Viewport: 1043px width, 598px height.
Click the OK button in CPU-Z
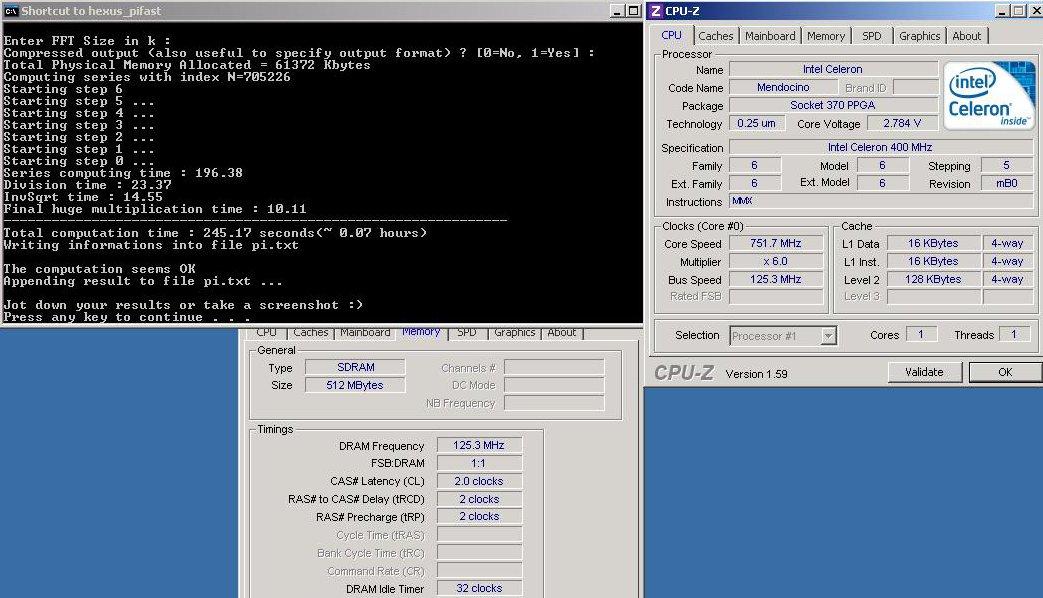pyautogui.click(x=1005, y=372)
